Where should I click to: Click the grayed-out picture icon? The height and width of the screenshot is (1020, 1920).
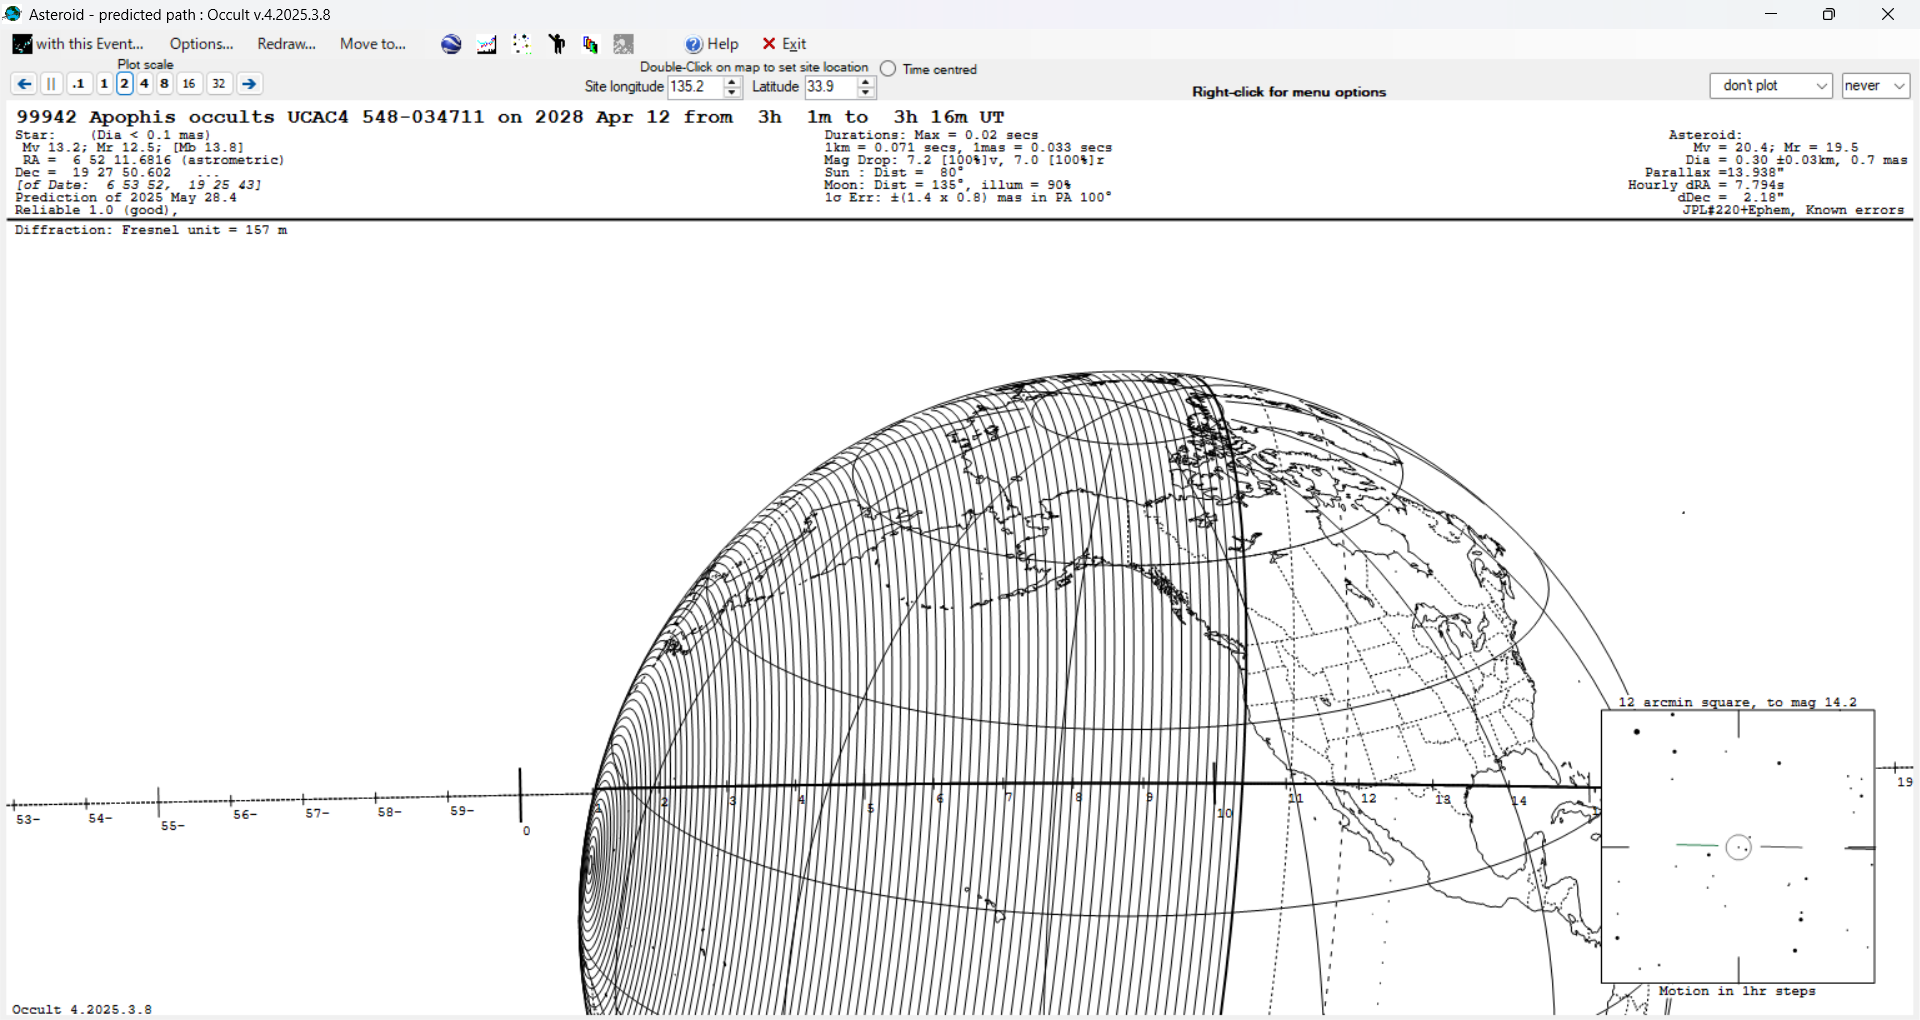(x=624, y=44)
